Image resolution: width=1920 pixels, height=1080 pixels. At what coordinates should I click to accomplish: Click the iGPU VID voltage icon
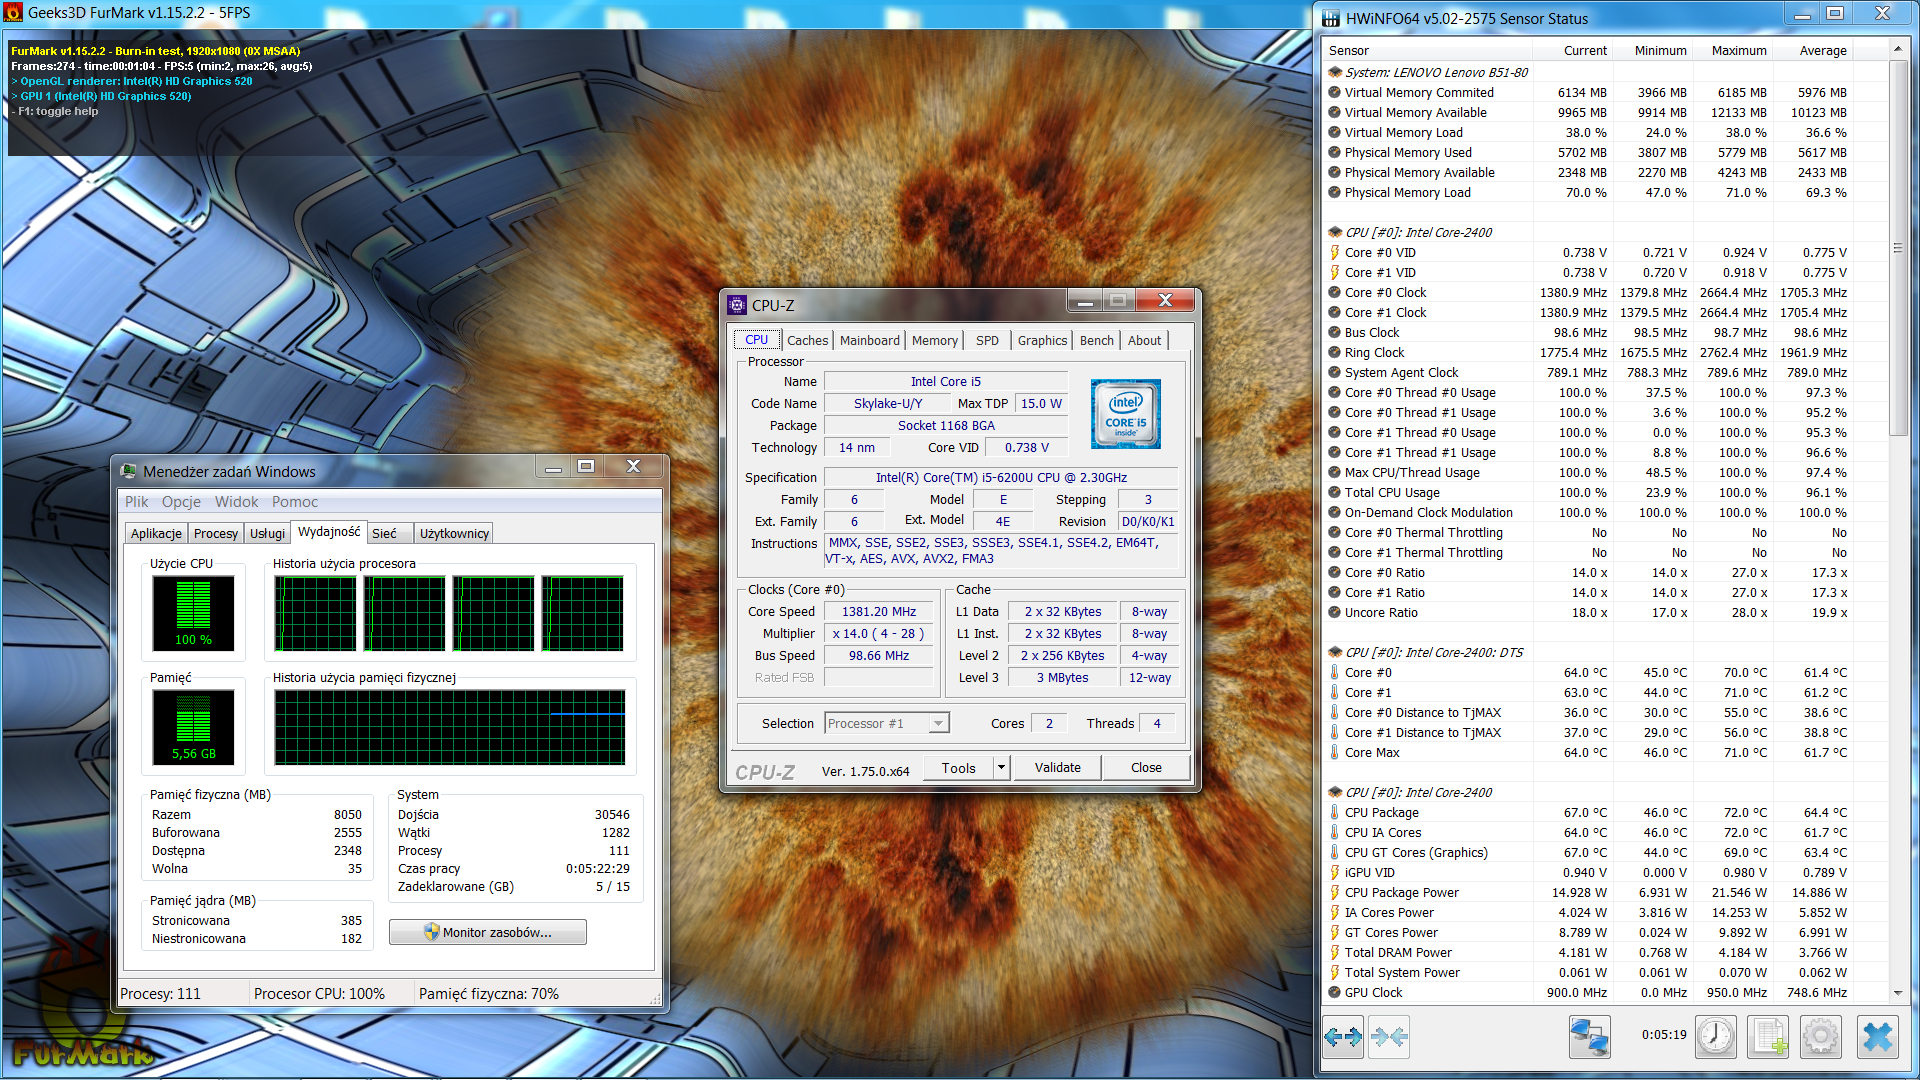1334,872
